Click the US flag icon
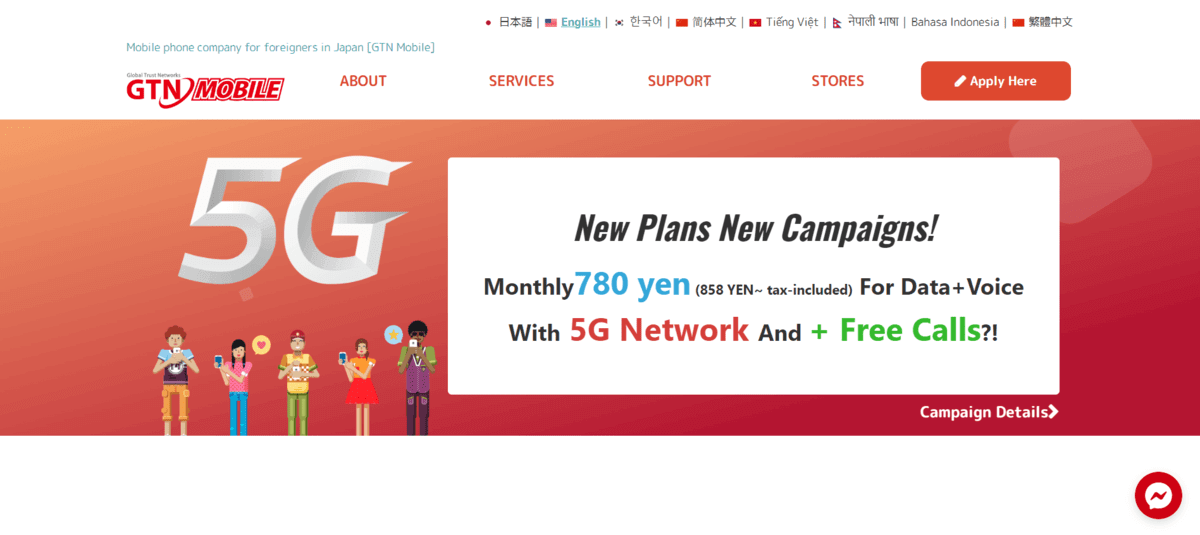The width and height of the screenshot is (1200, 535). (551, 22)
